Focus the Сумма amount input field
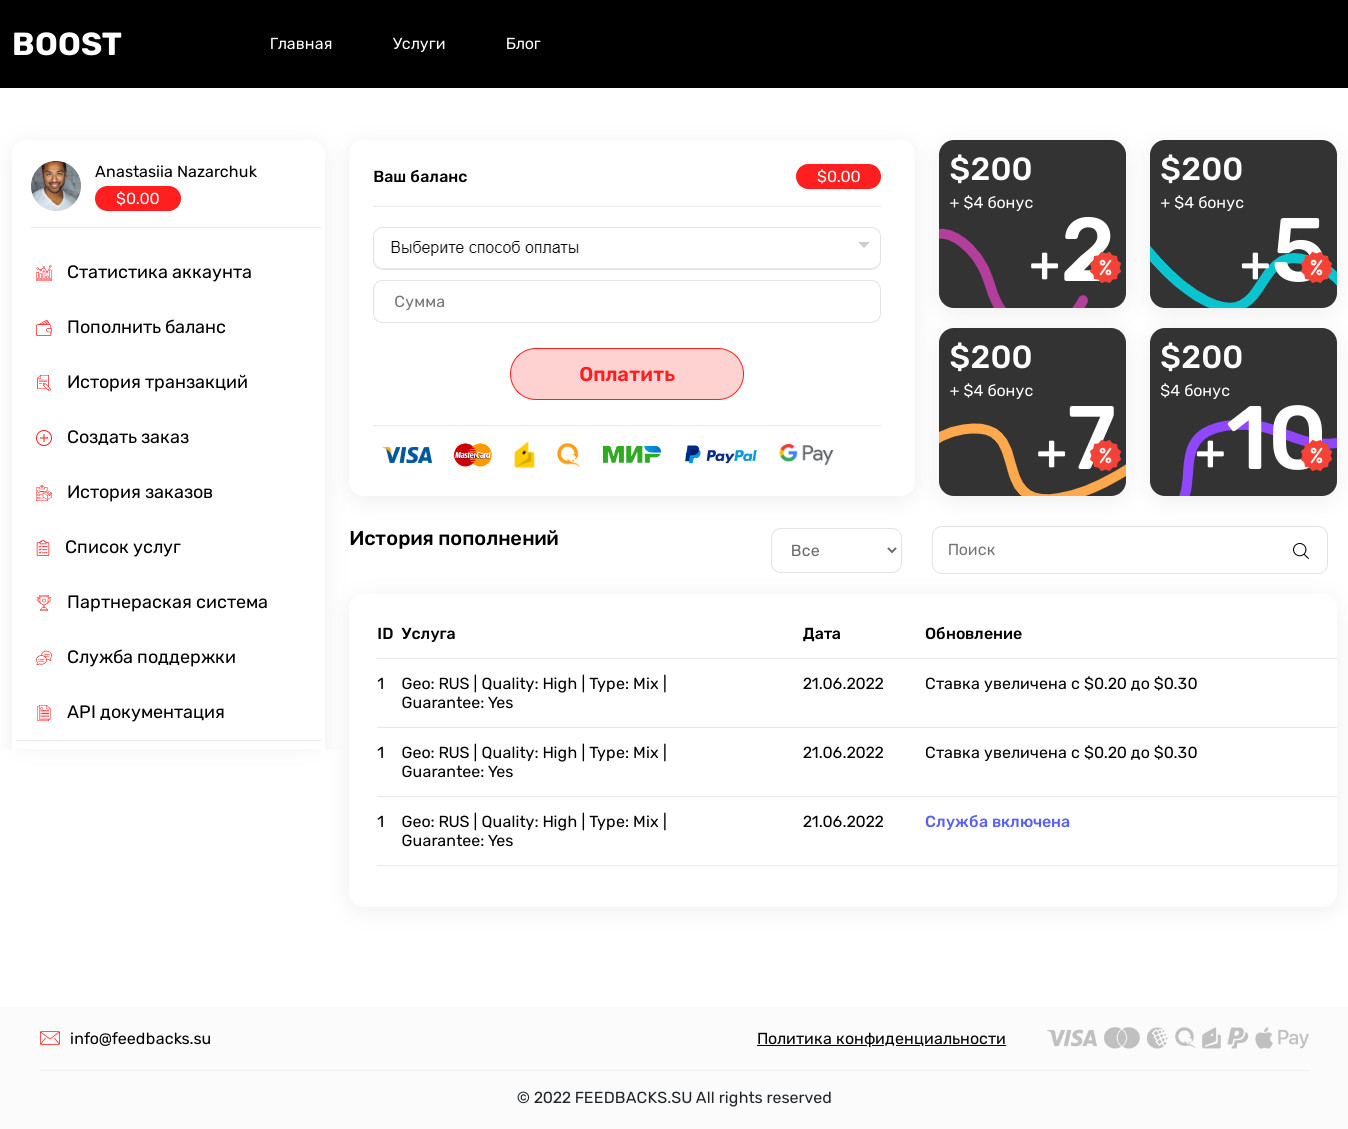Screen dimensions: 1348x1129 pos(627,302)
